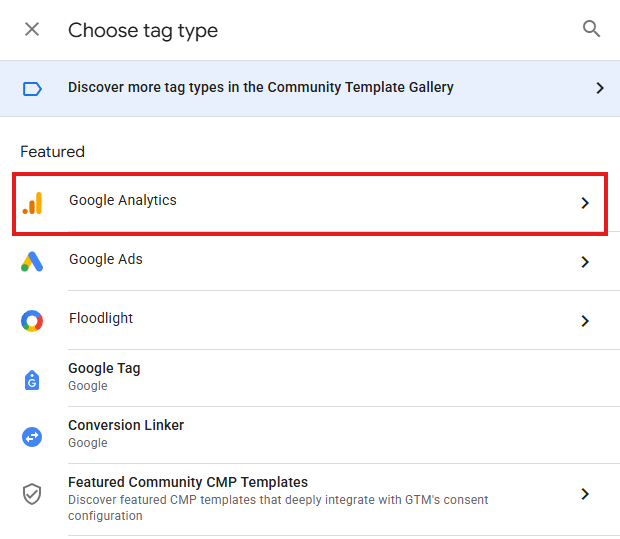620x539 pixels.
Task: Open the tag type search icon
Action: [x=591, y=29]
